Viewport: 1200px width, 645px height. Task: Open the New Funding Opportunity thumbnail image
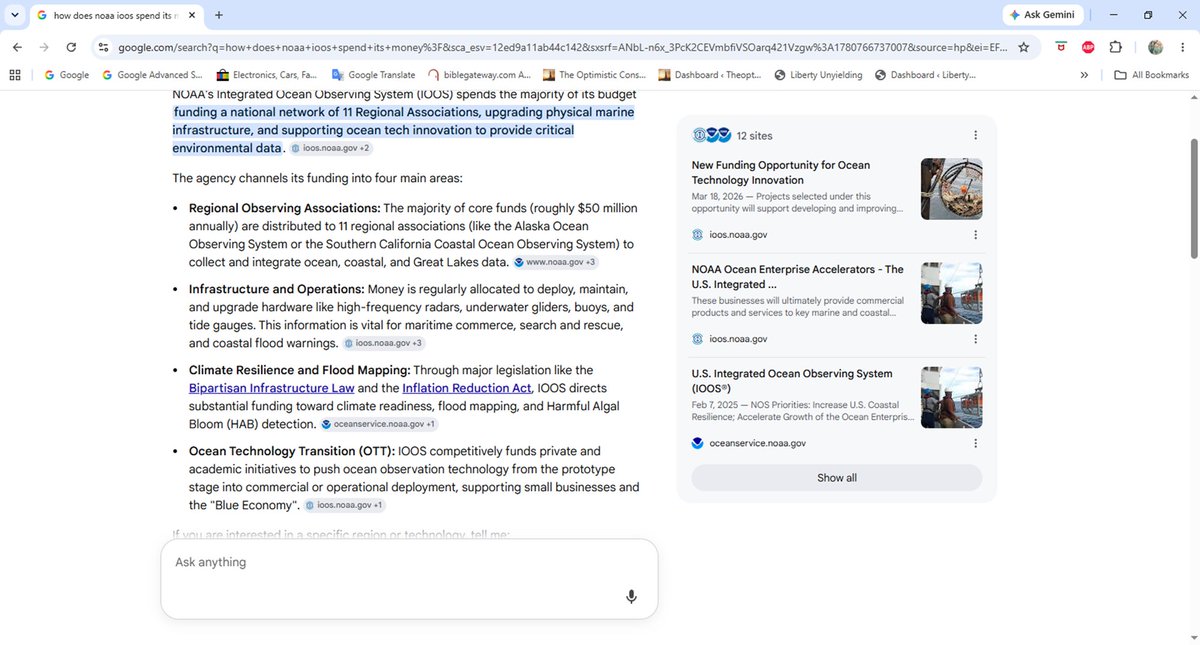pos(951,189)
